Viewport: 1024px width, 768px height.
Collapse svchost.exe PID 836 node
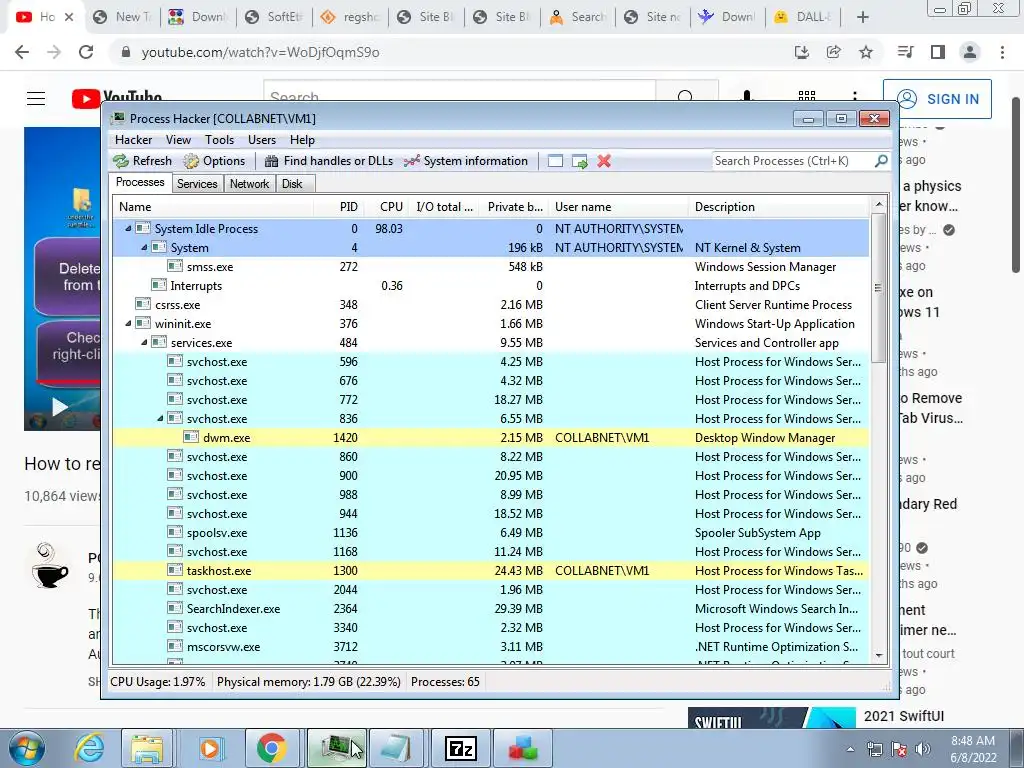[x=160, y=419]
